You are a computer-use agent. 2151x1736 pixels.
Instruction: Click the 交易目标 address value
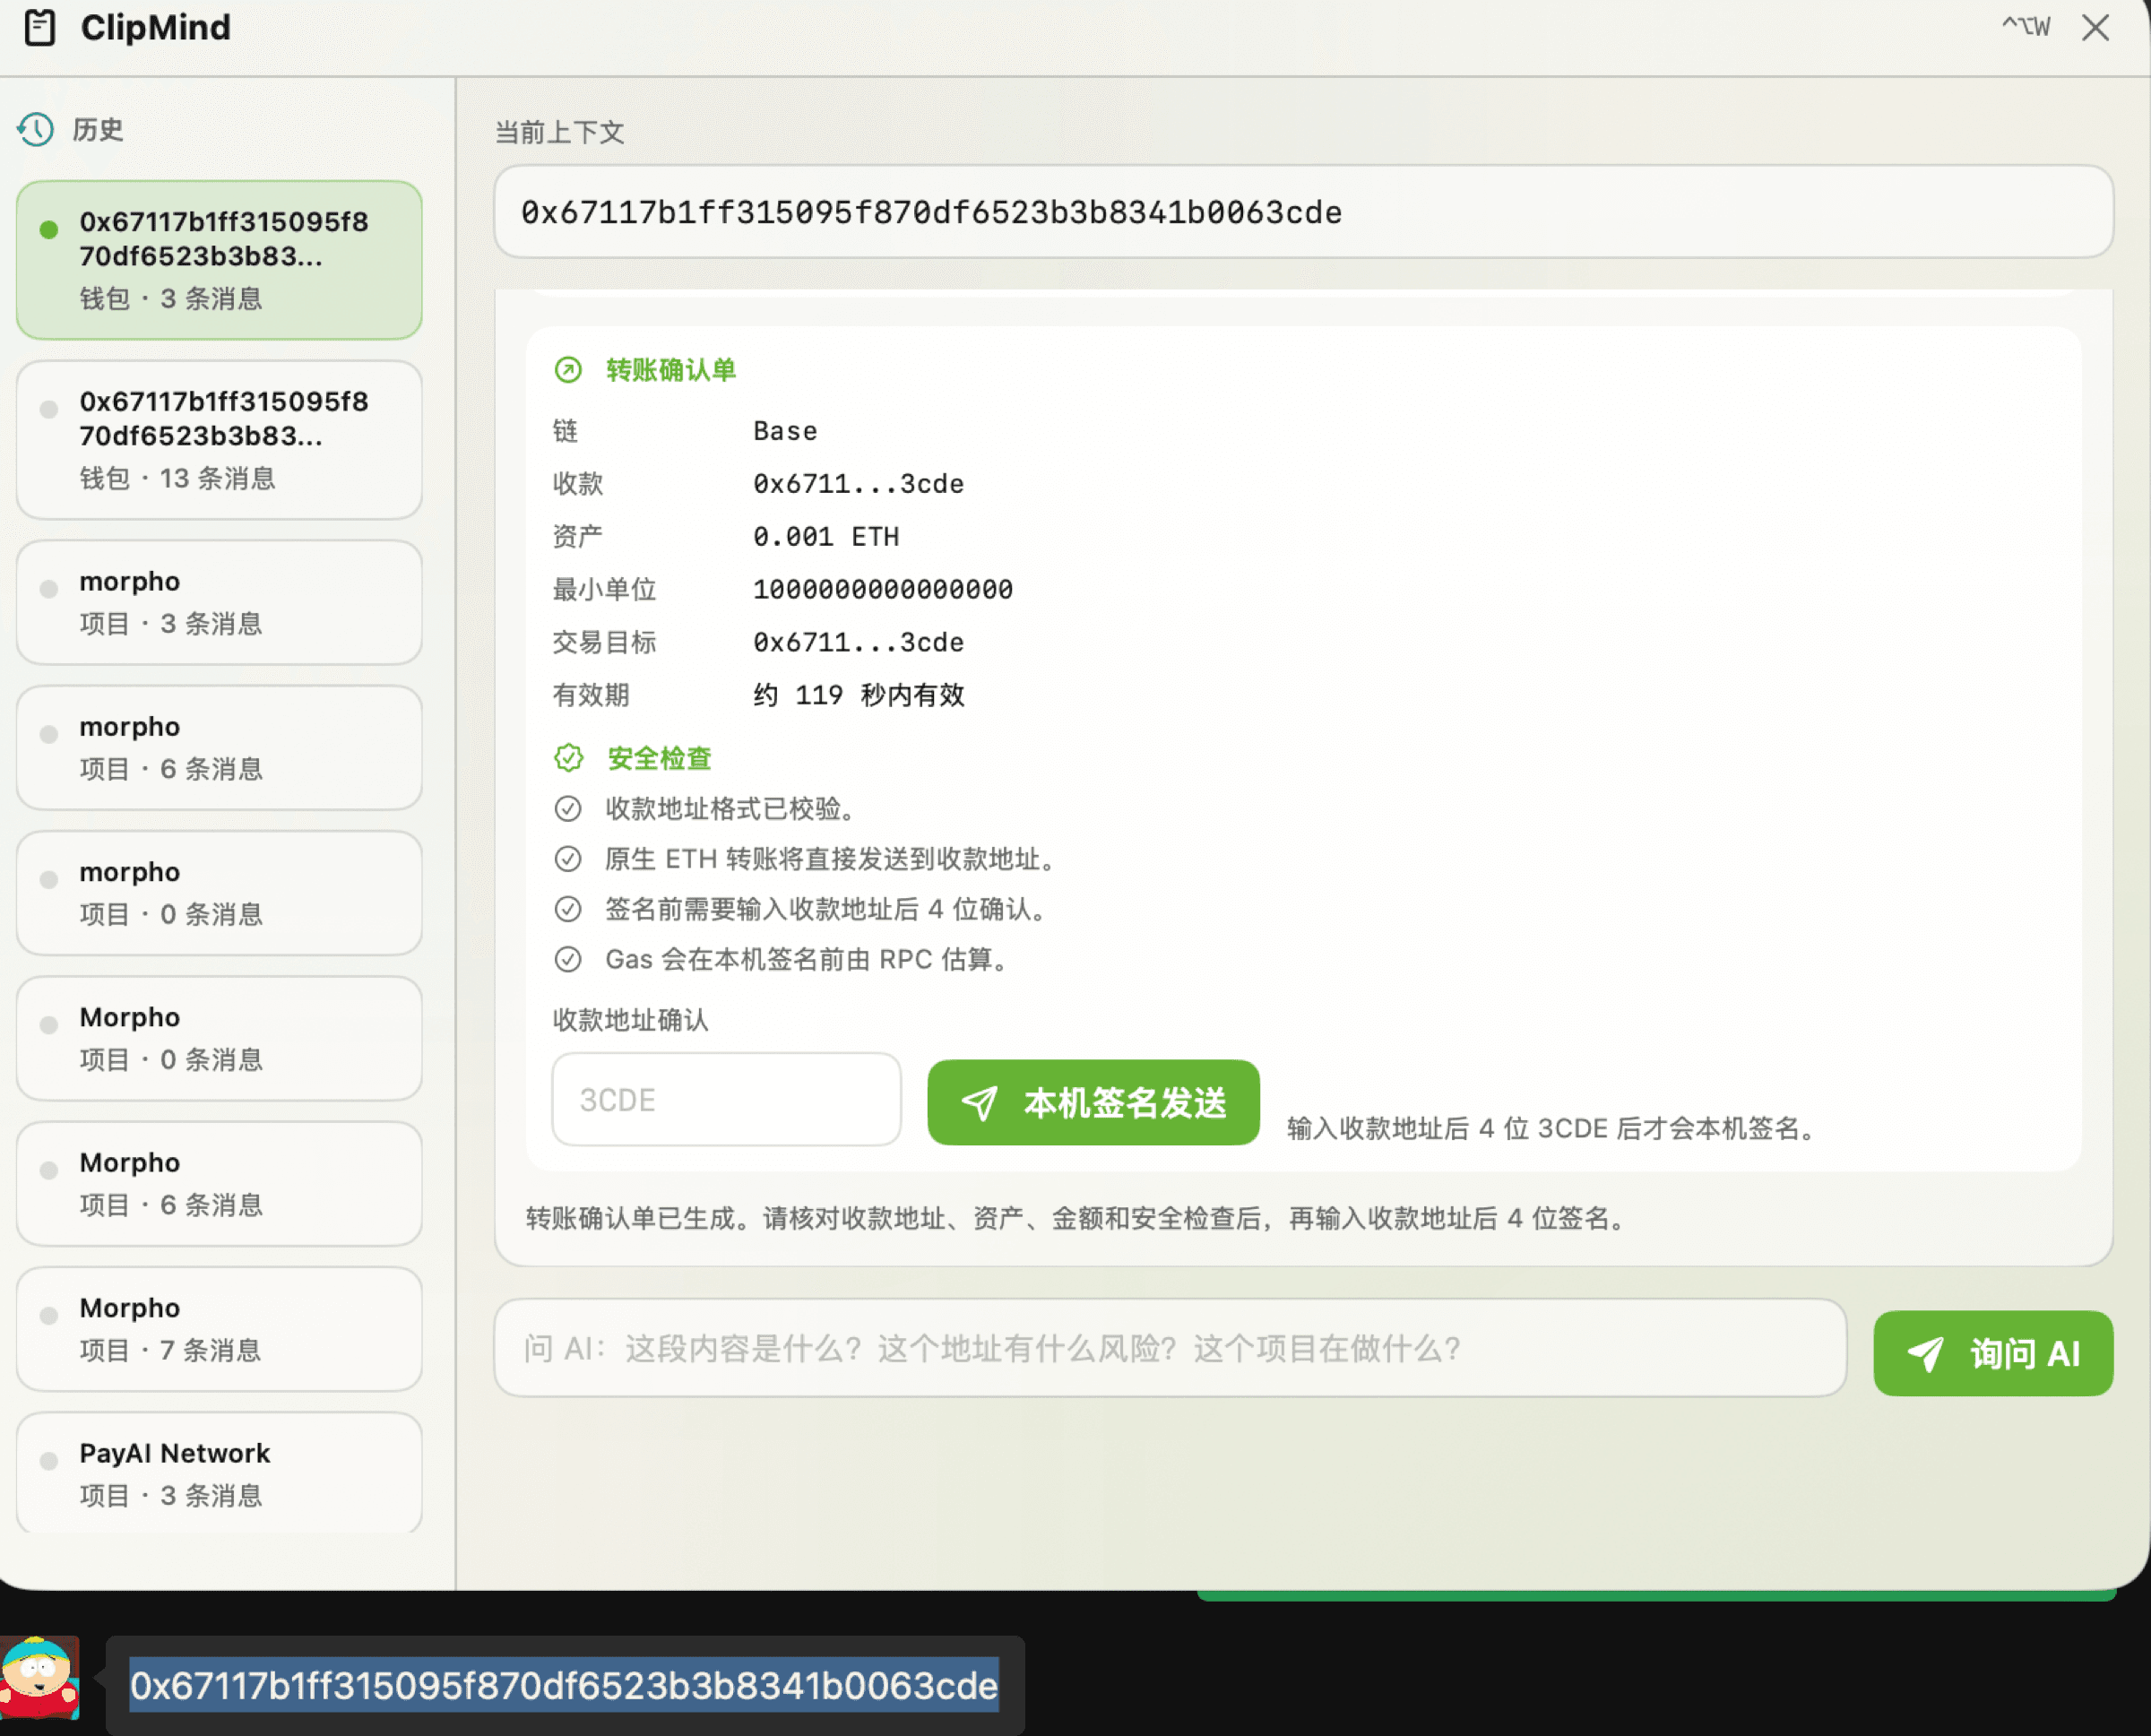pos(858,642)
